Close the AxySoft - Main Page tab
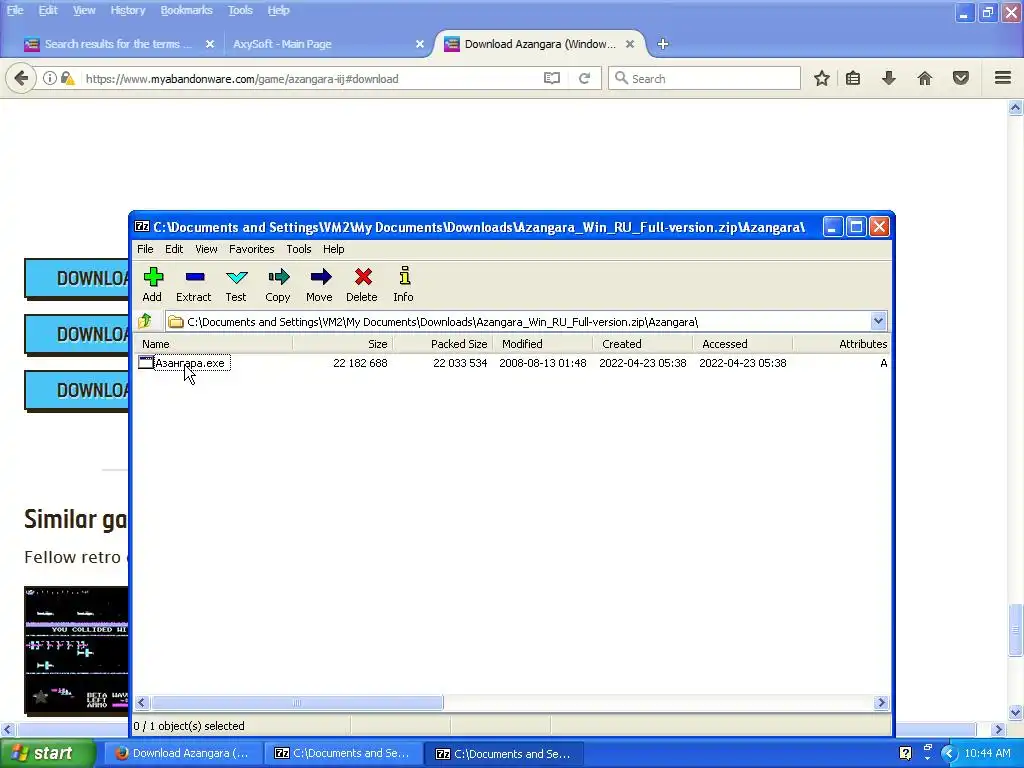Image resolution: width=1024 pixels, height=768 pixels. [x=420, y=44]
